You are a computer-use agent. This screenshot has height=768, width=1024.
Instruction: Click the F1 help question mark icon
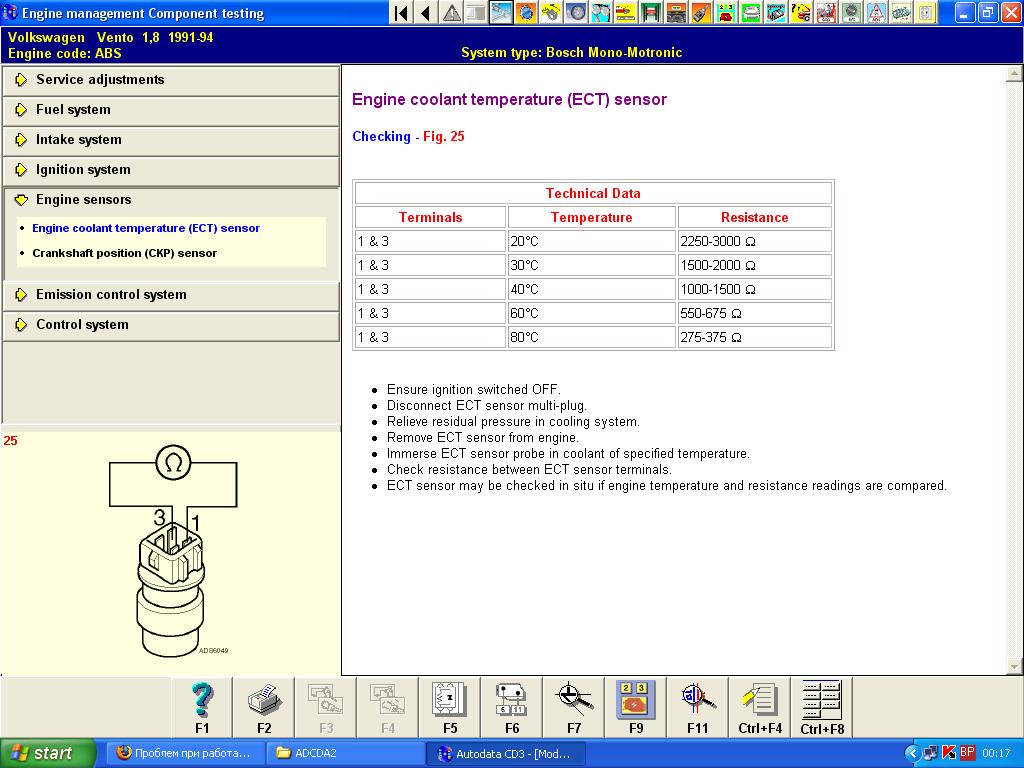tap(202, 706)
